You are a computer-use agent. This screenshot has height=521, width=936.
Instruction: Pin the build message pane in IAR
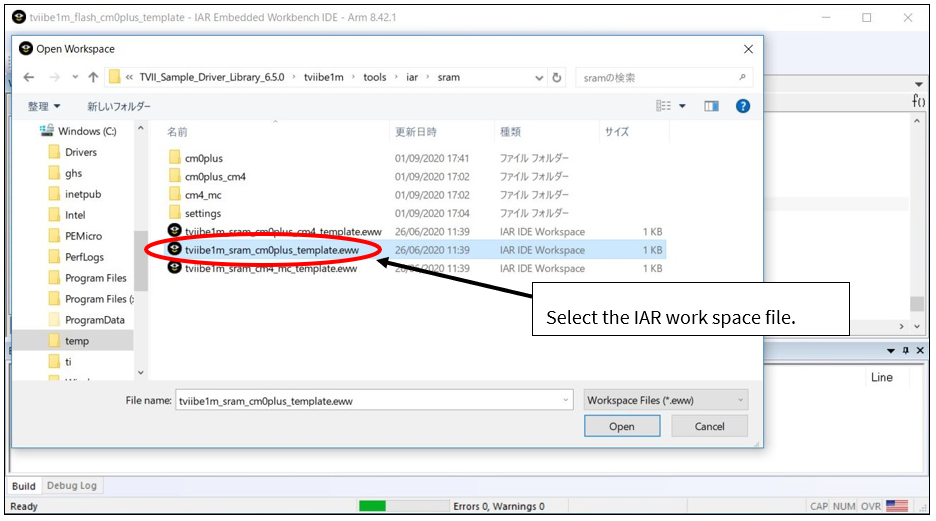click(906, 351)
